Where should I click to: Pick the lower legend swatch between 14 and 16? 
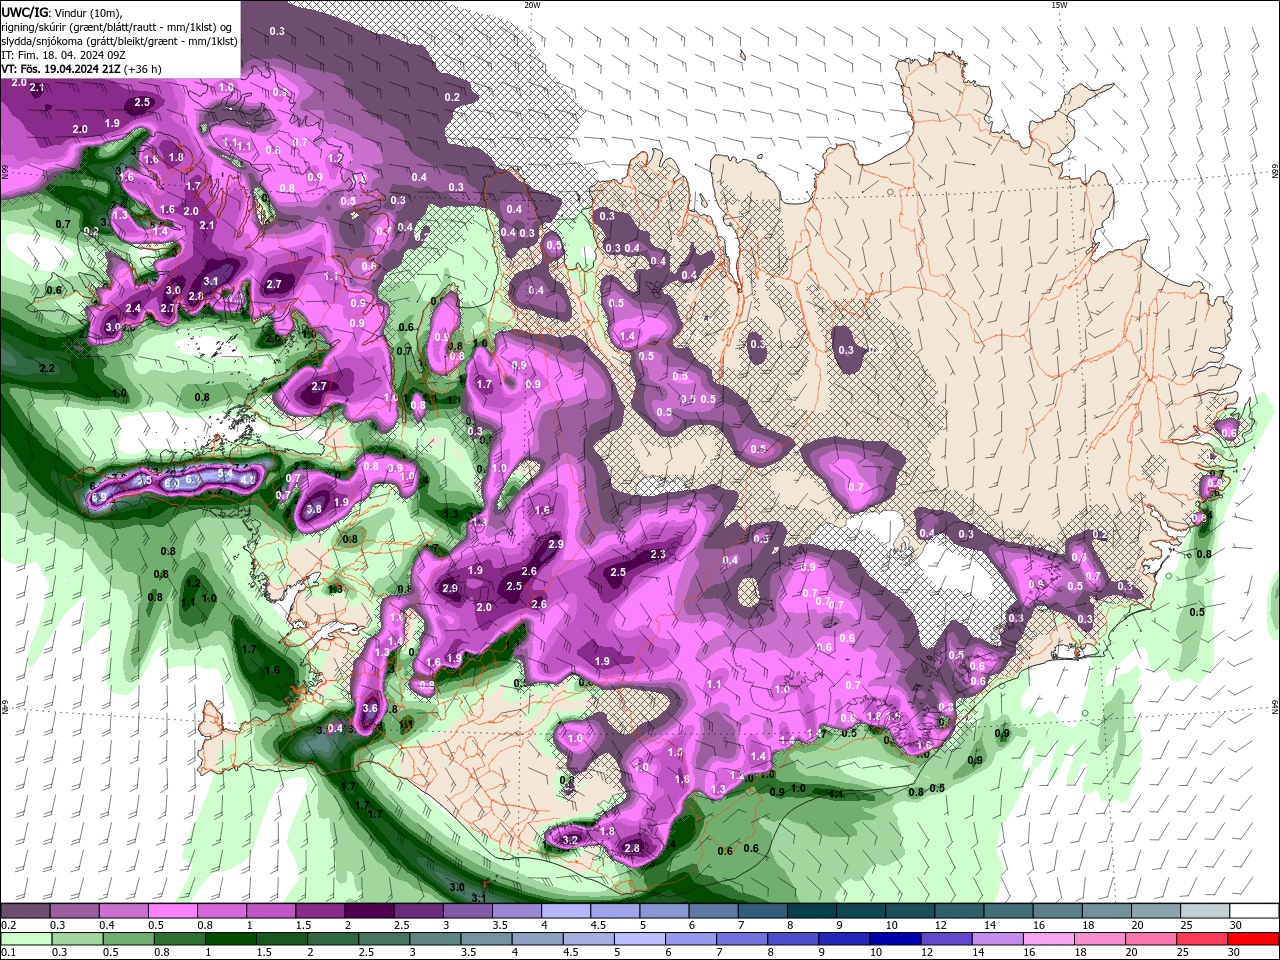point(998,938)
